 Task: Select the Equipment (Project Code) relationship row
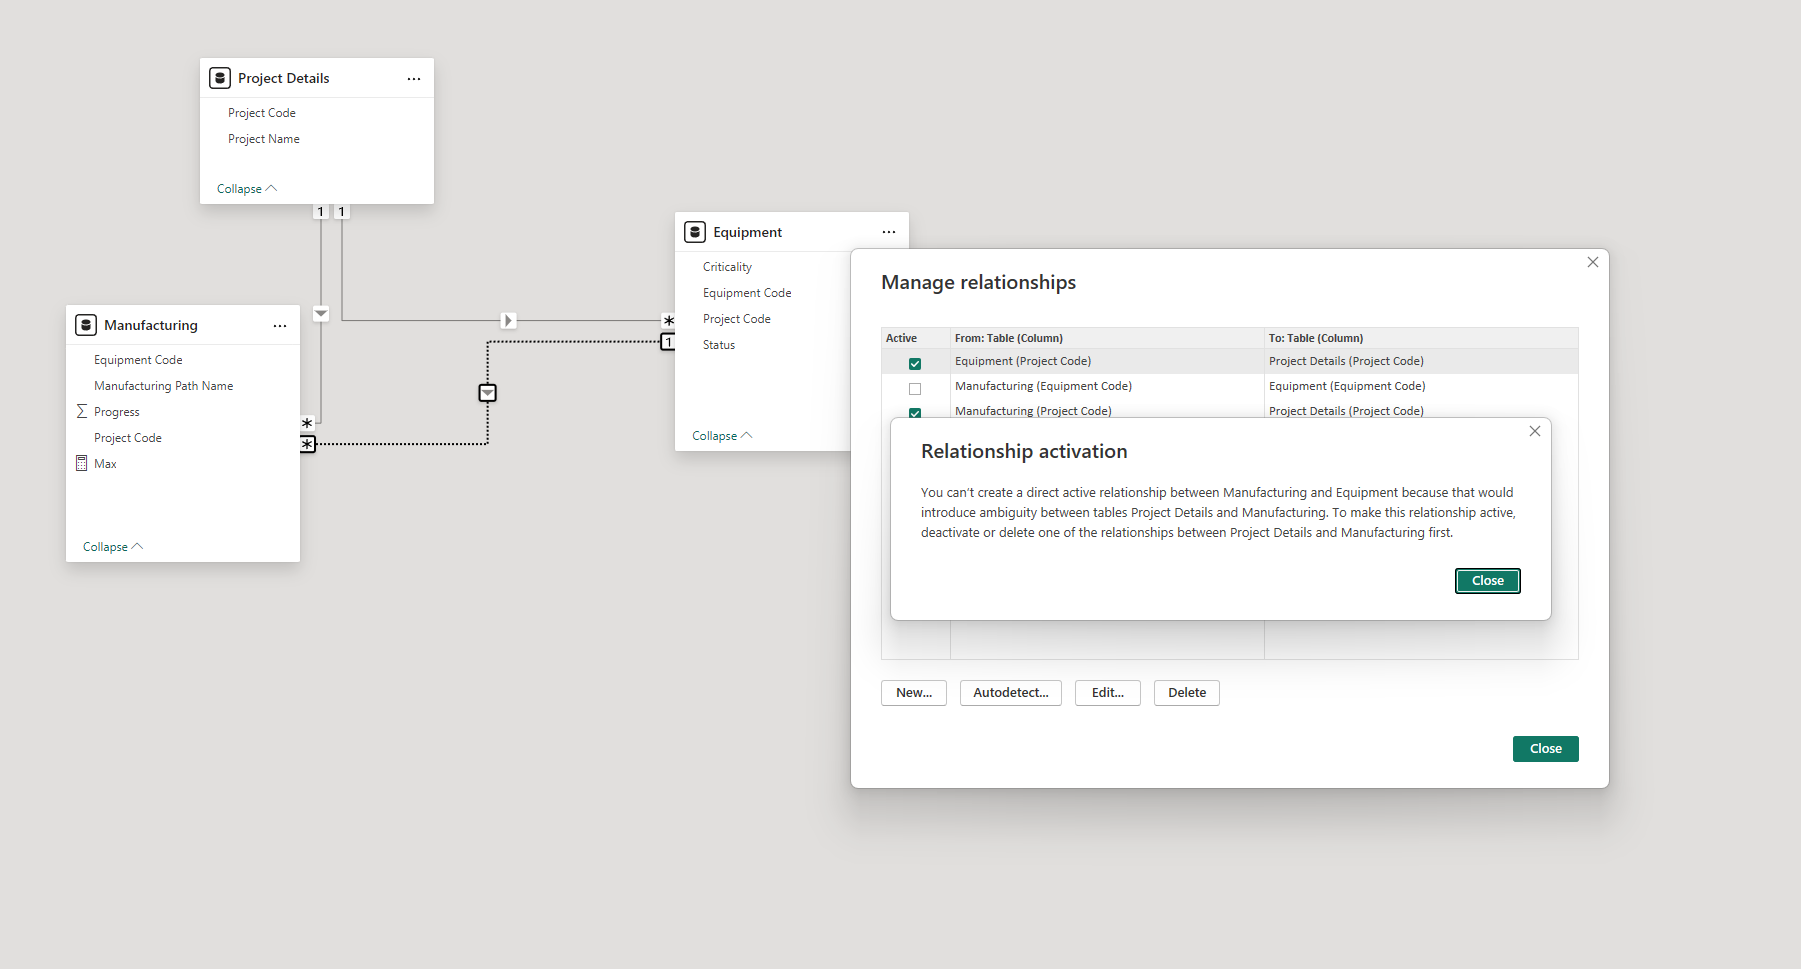point(1230,361)
